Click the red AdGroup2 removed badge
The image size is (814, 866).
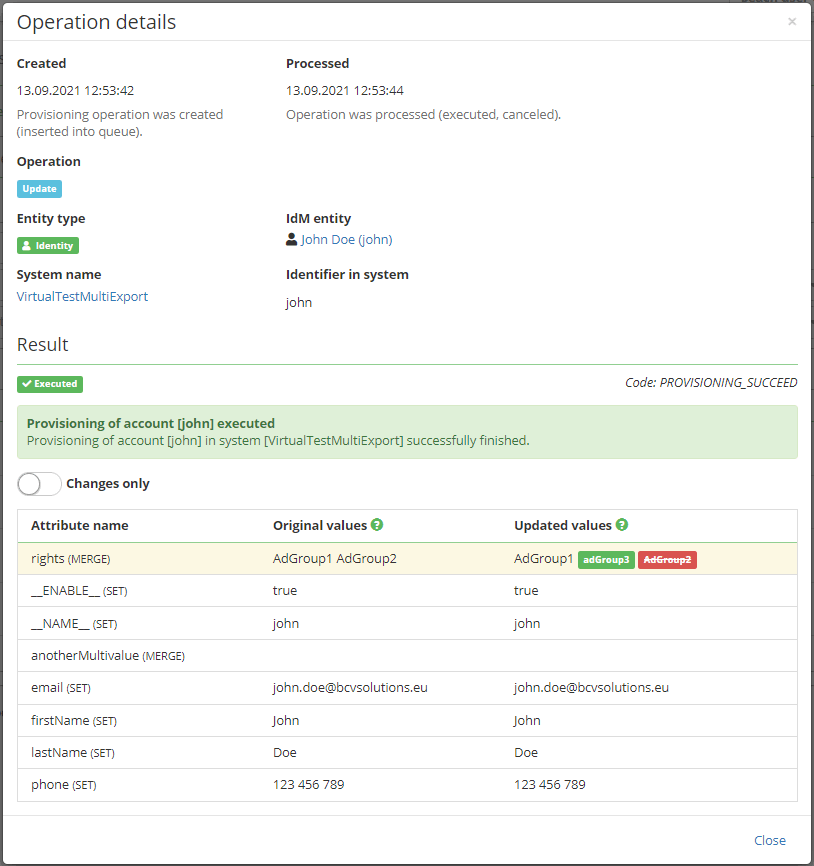pos(667,560)
